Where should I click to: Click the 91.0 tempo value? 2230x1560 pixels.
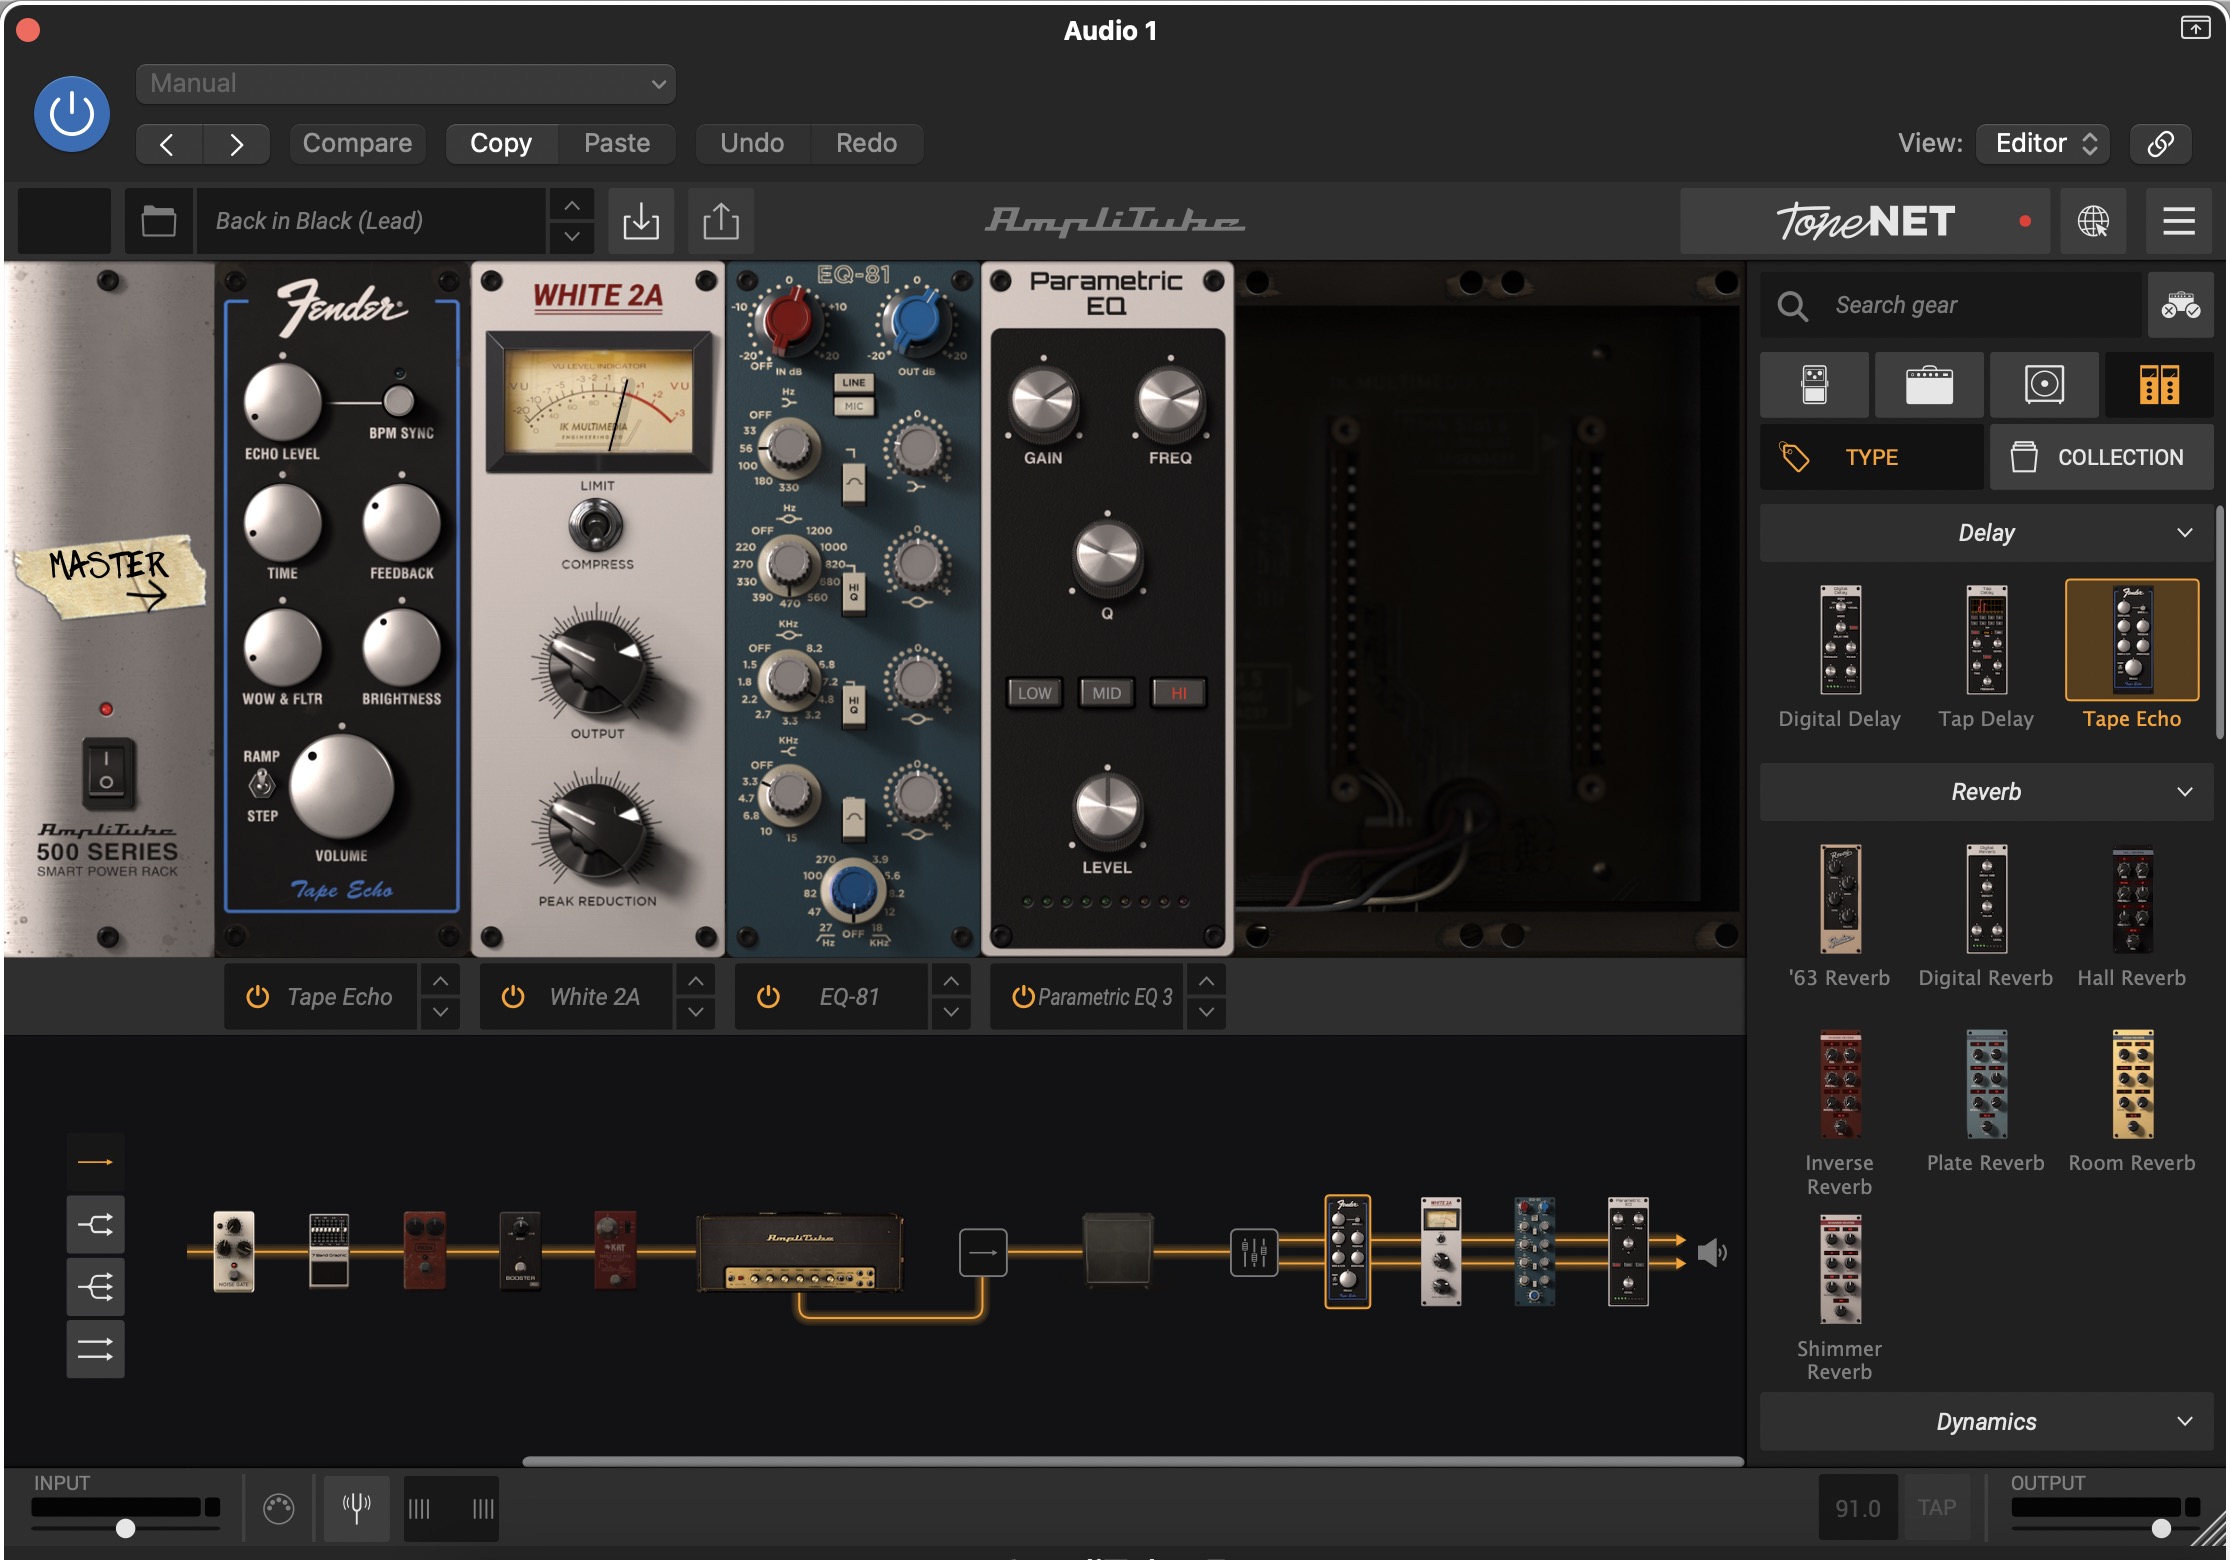click(x=1858, y=1508)
